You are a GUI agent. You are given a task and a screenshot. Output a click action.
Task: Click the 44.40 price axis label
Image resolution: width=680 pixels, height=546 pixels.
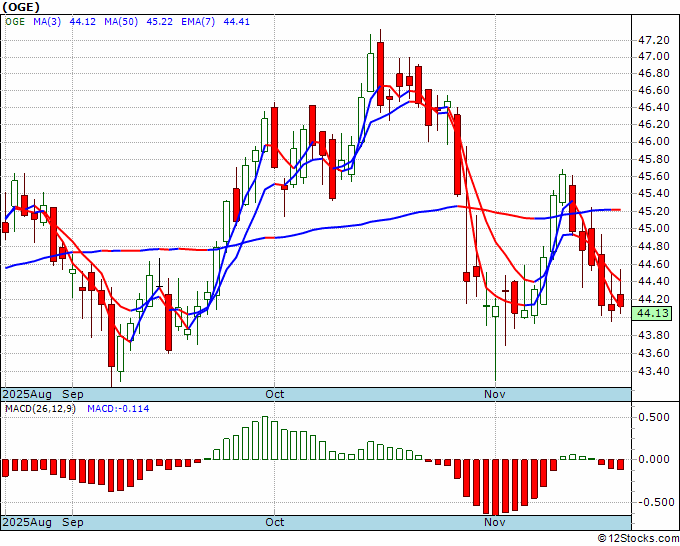click(654, 281)
